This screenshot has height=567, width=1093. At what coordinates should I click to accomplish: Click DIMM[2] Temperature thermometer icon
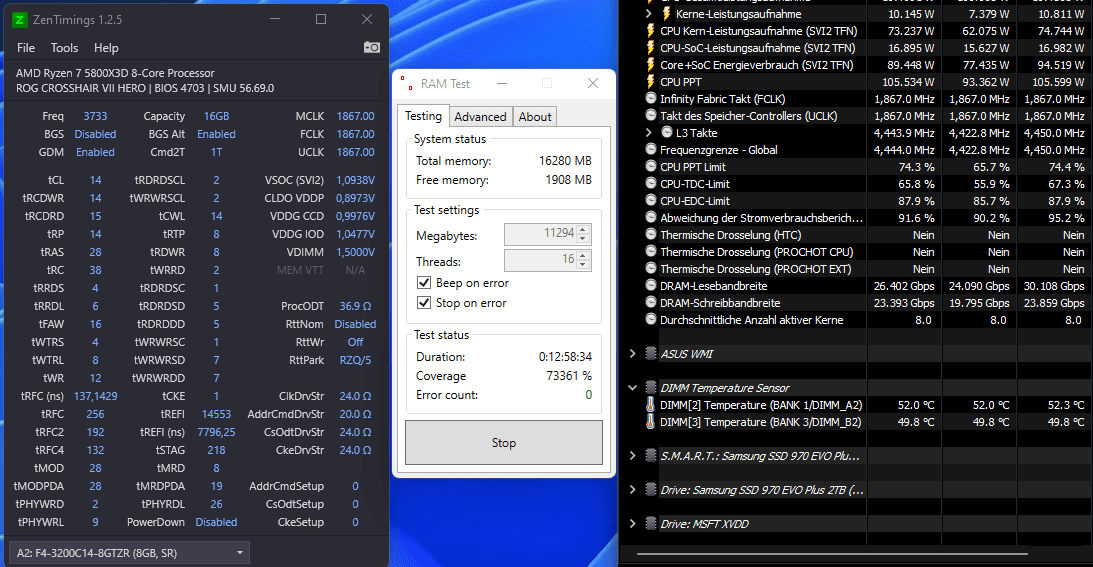[650, 405]
